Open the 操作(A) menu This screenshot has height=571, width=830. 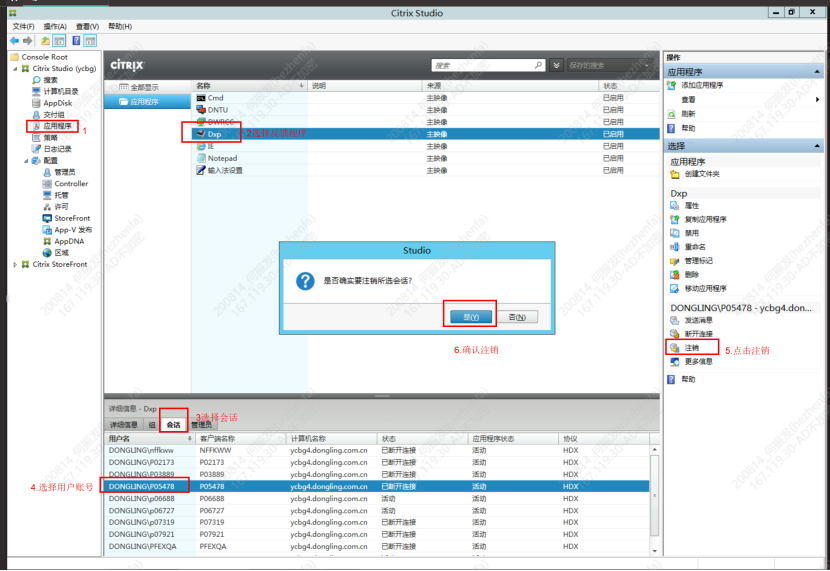[x=56, y=26]
